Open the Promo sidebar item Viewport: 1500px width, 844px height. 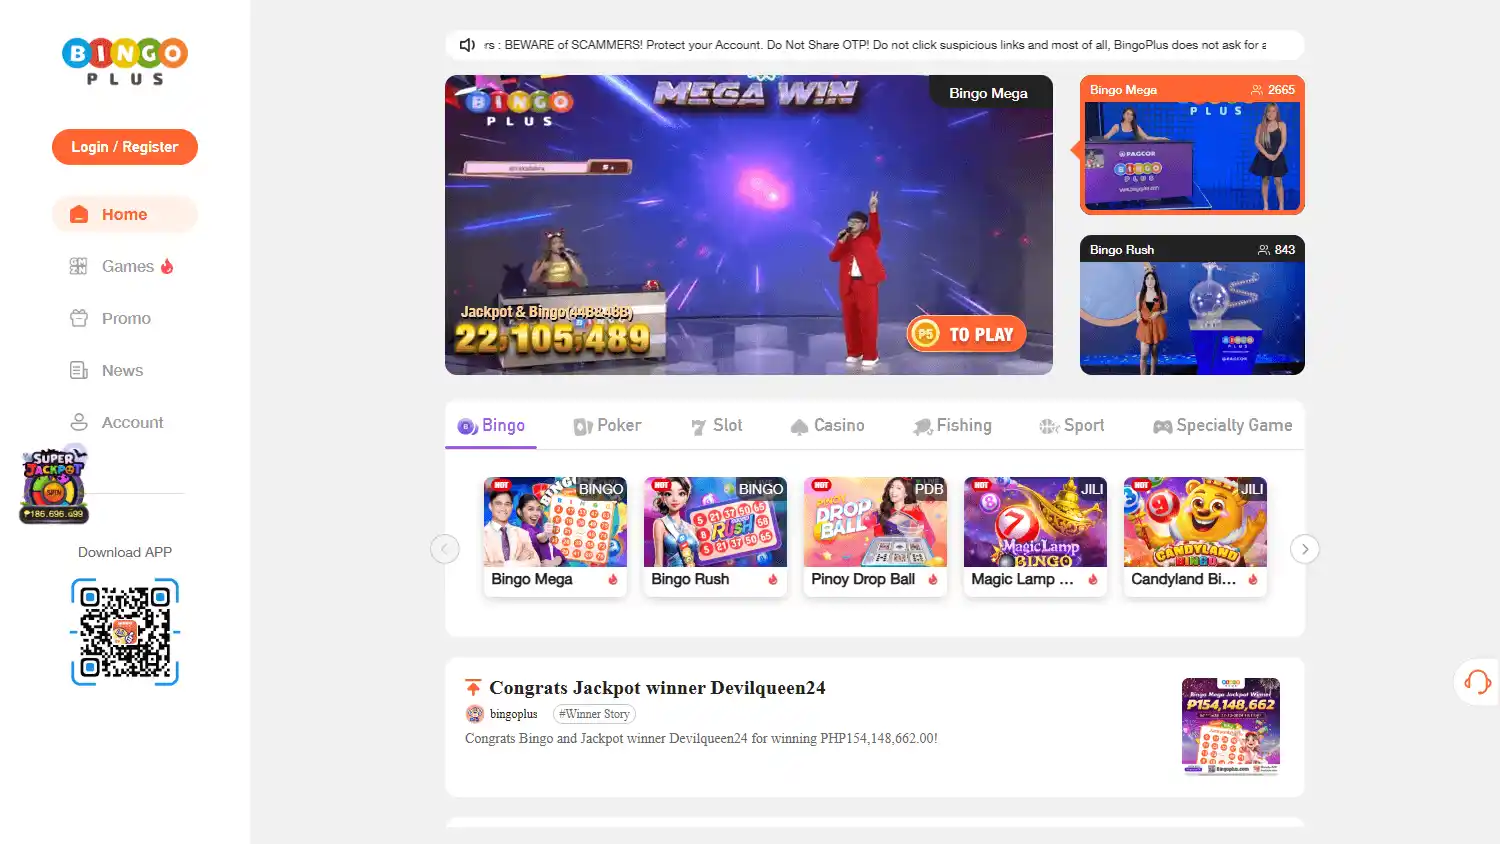[125, 318]
